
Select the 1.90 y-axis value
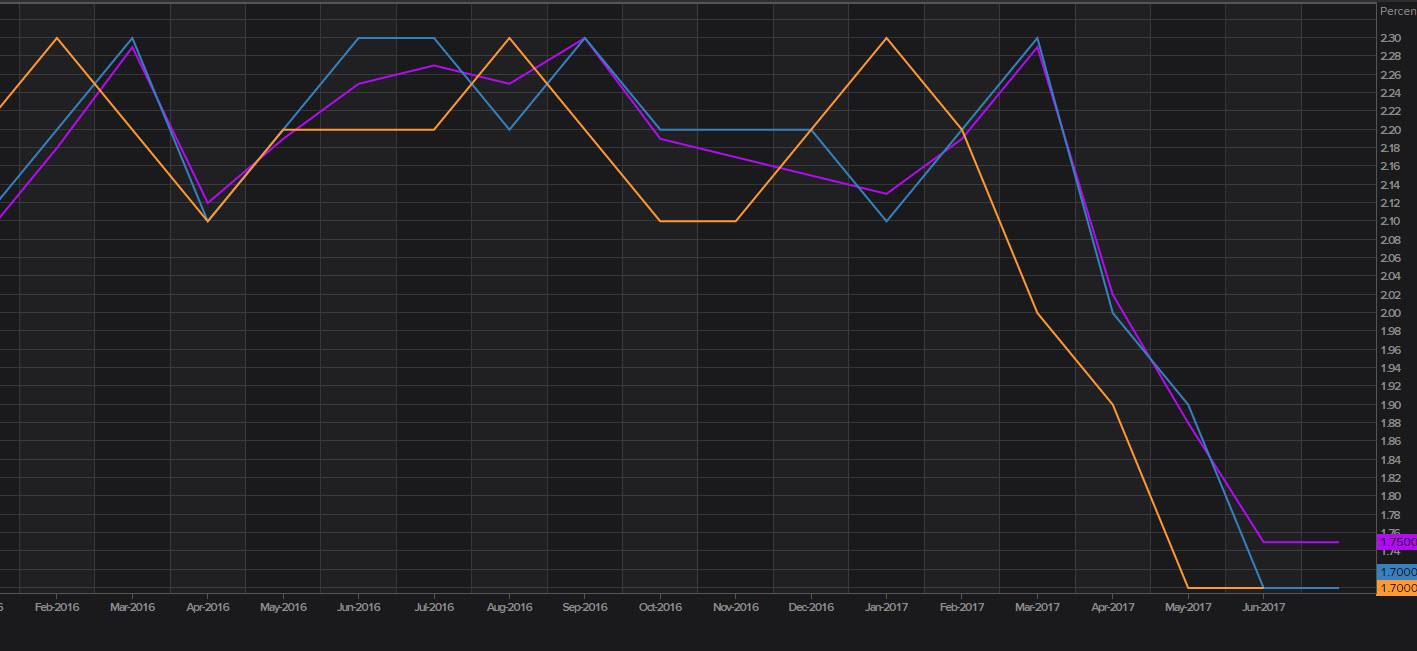click(1391, 405)
